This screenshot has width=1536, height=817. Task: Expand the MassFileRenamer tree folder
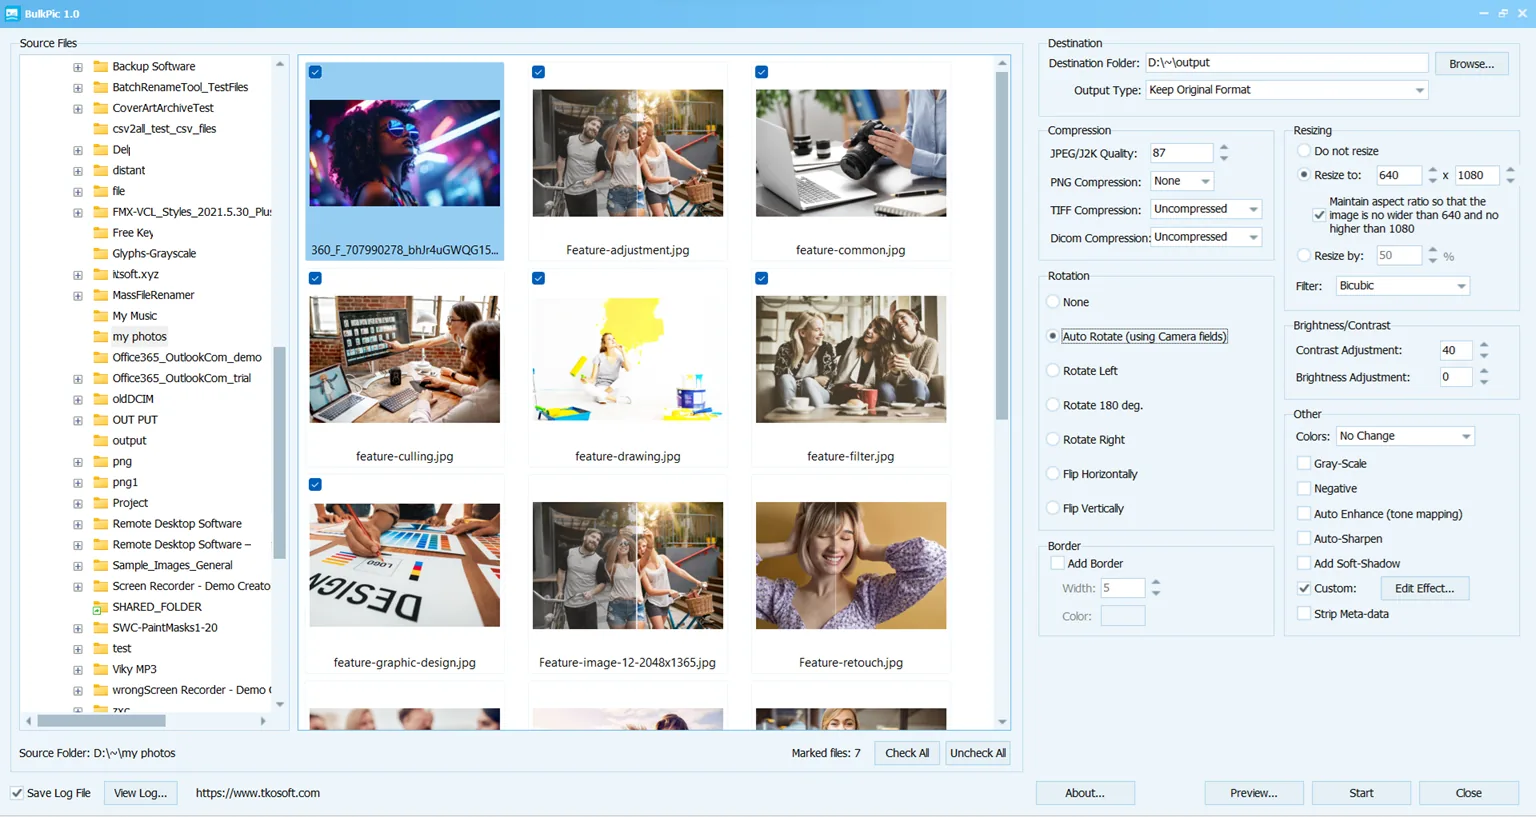click(x=78, y=296)
